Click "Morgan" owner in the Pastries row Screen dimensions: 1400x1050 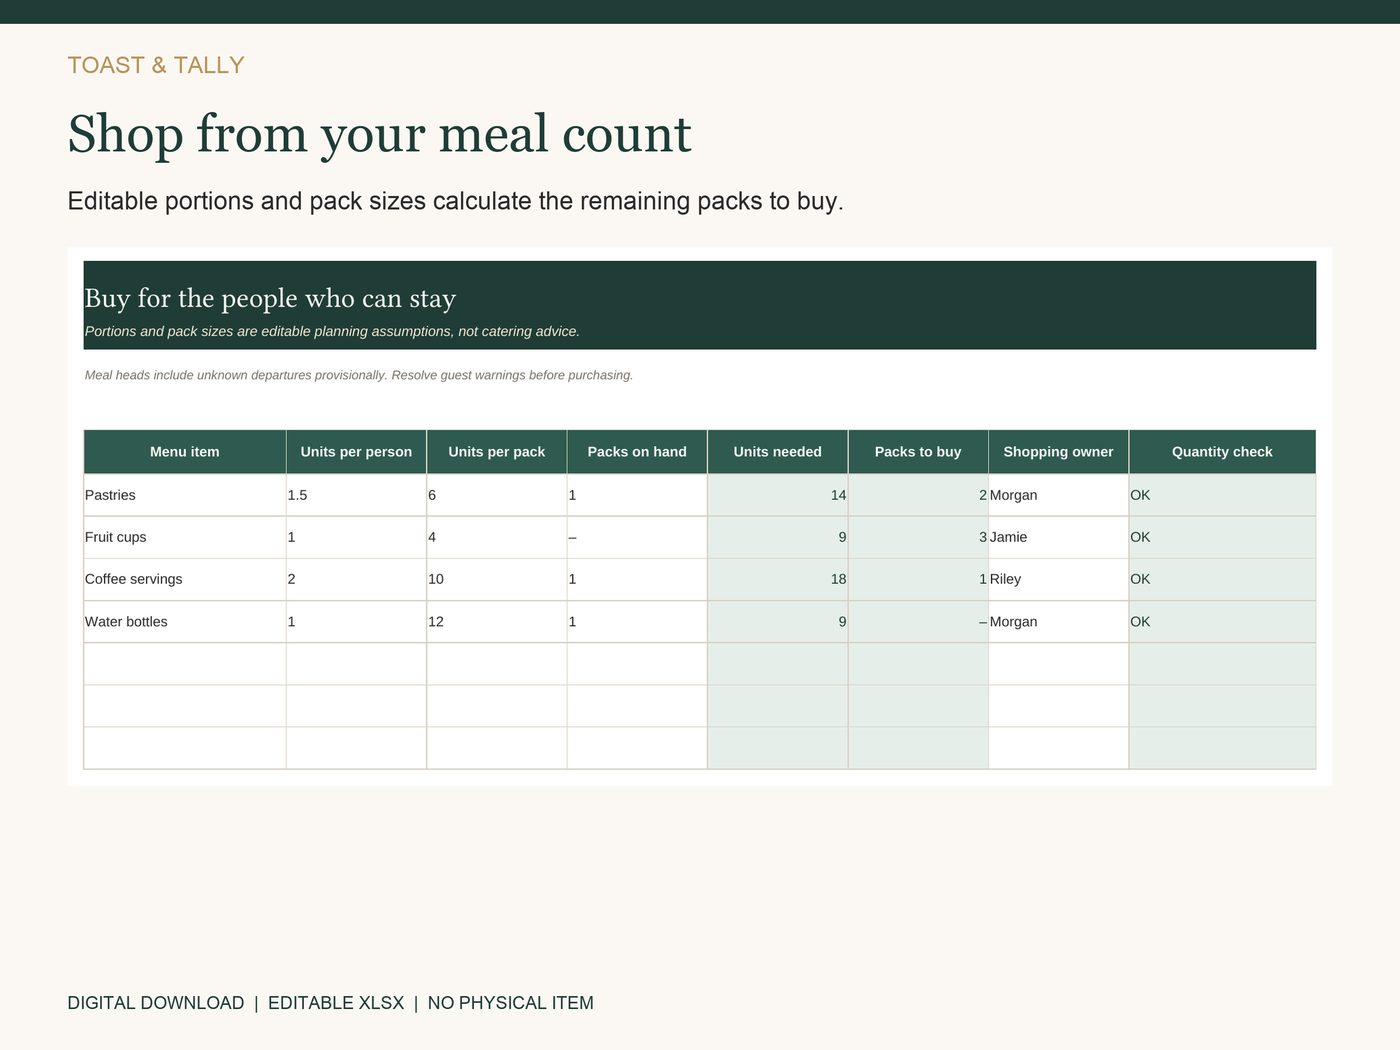pos(1058,495)
